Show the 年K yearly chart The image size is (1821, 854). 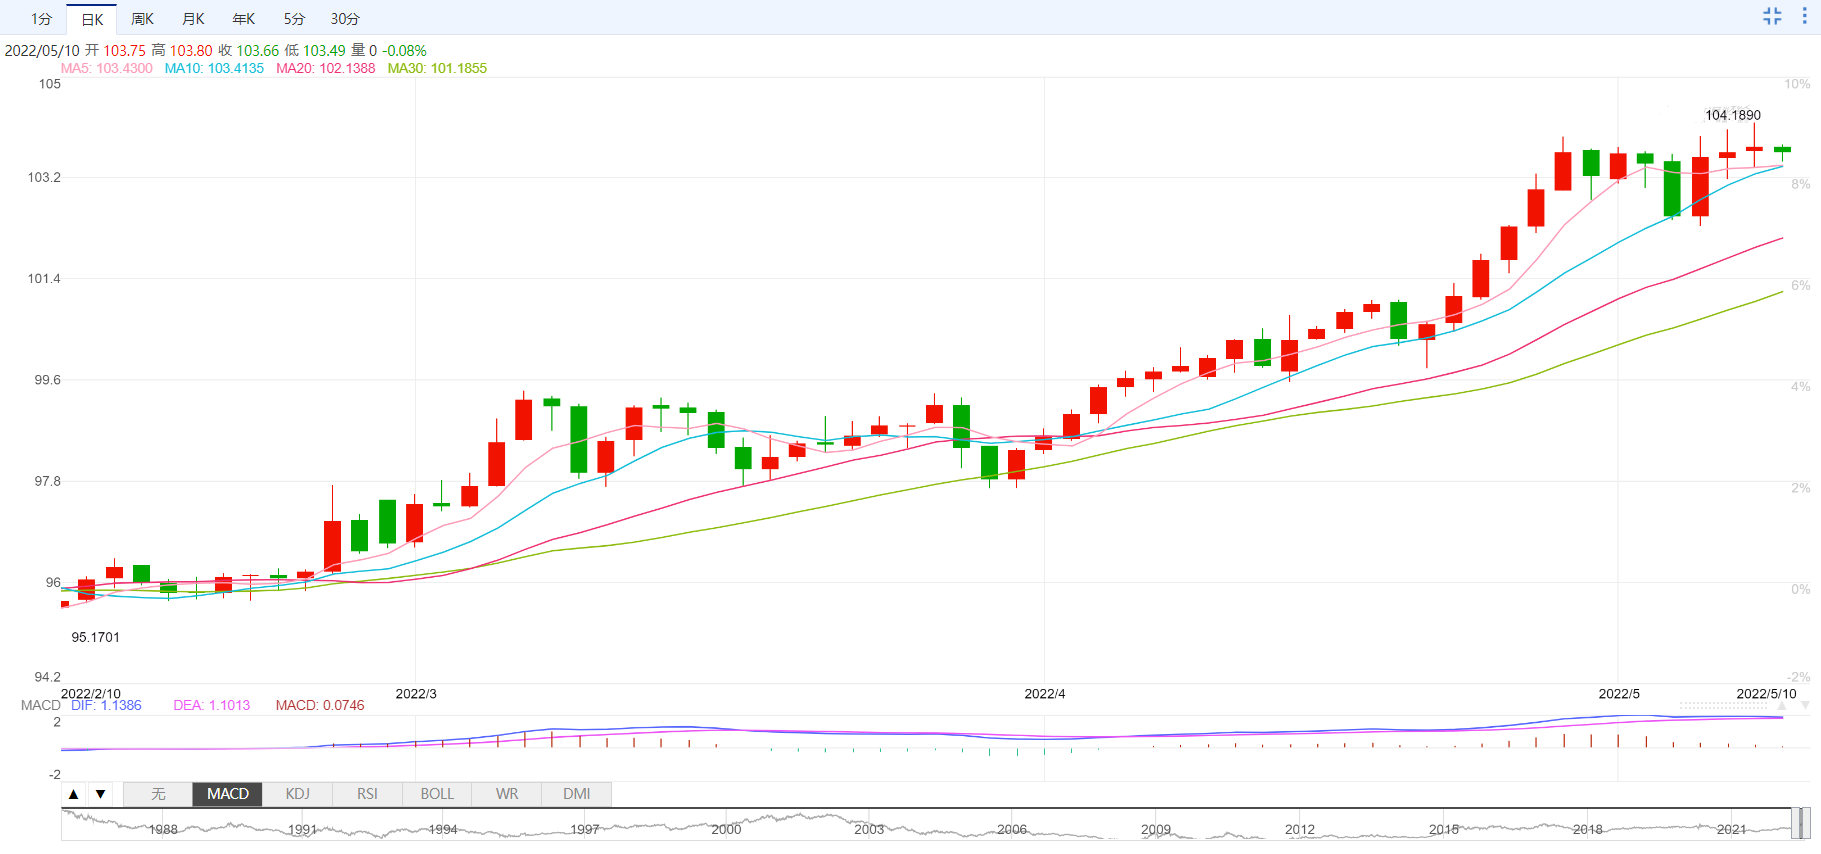[x=243, y=19]
